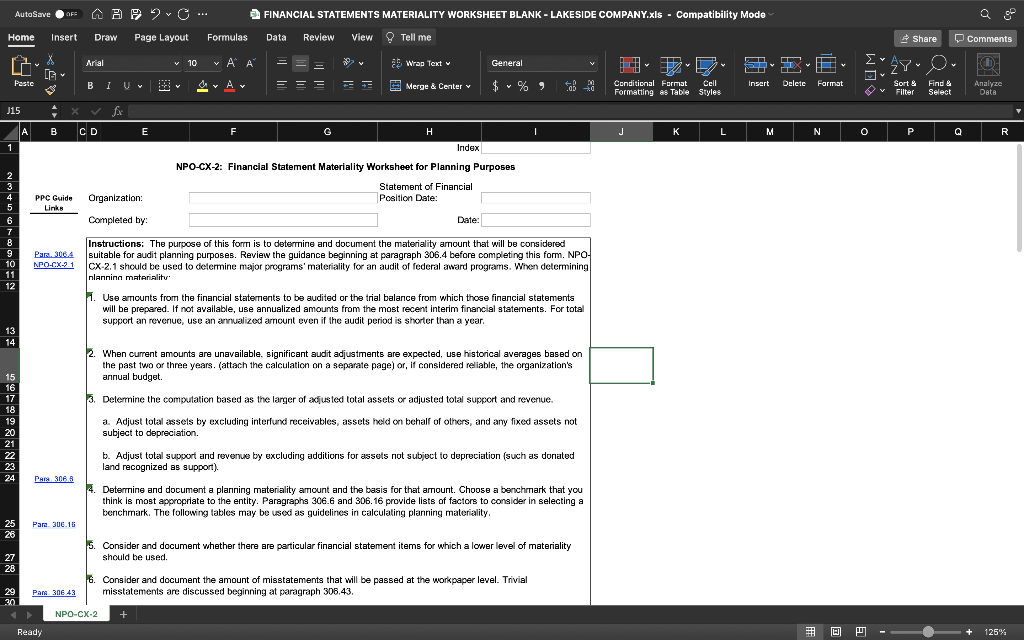
Task: Switch to the Insert ribbon tab
Action: point(64,37)
